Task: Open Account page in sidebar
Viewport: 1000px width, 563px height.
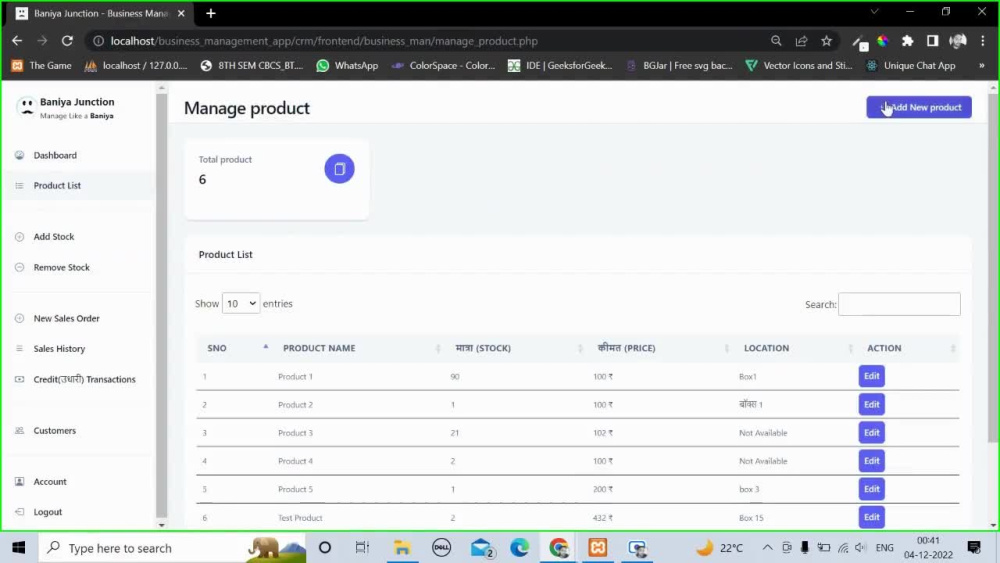Action: (x=50, y=481)
